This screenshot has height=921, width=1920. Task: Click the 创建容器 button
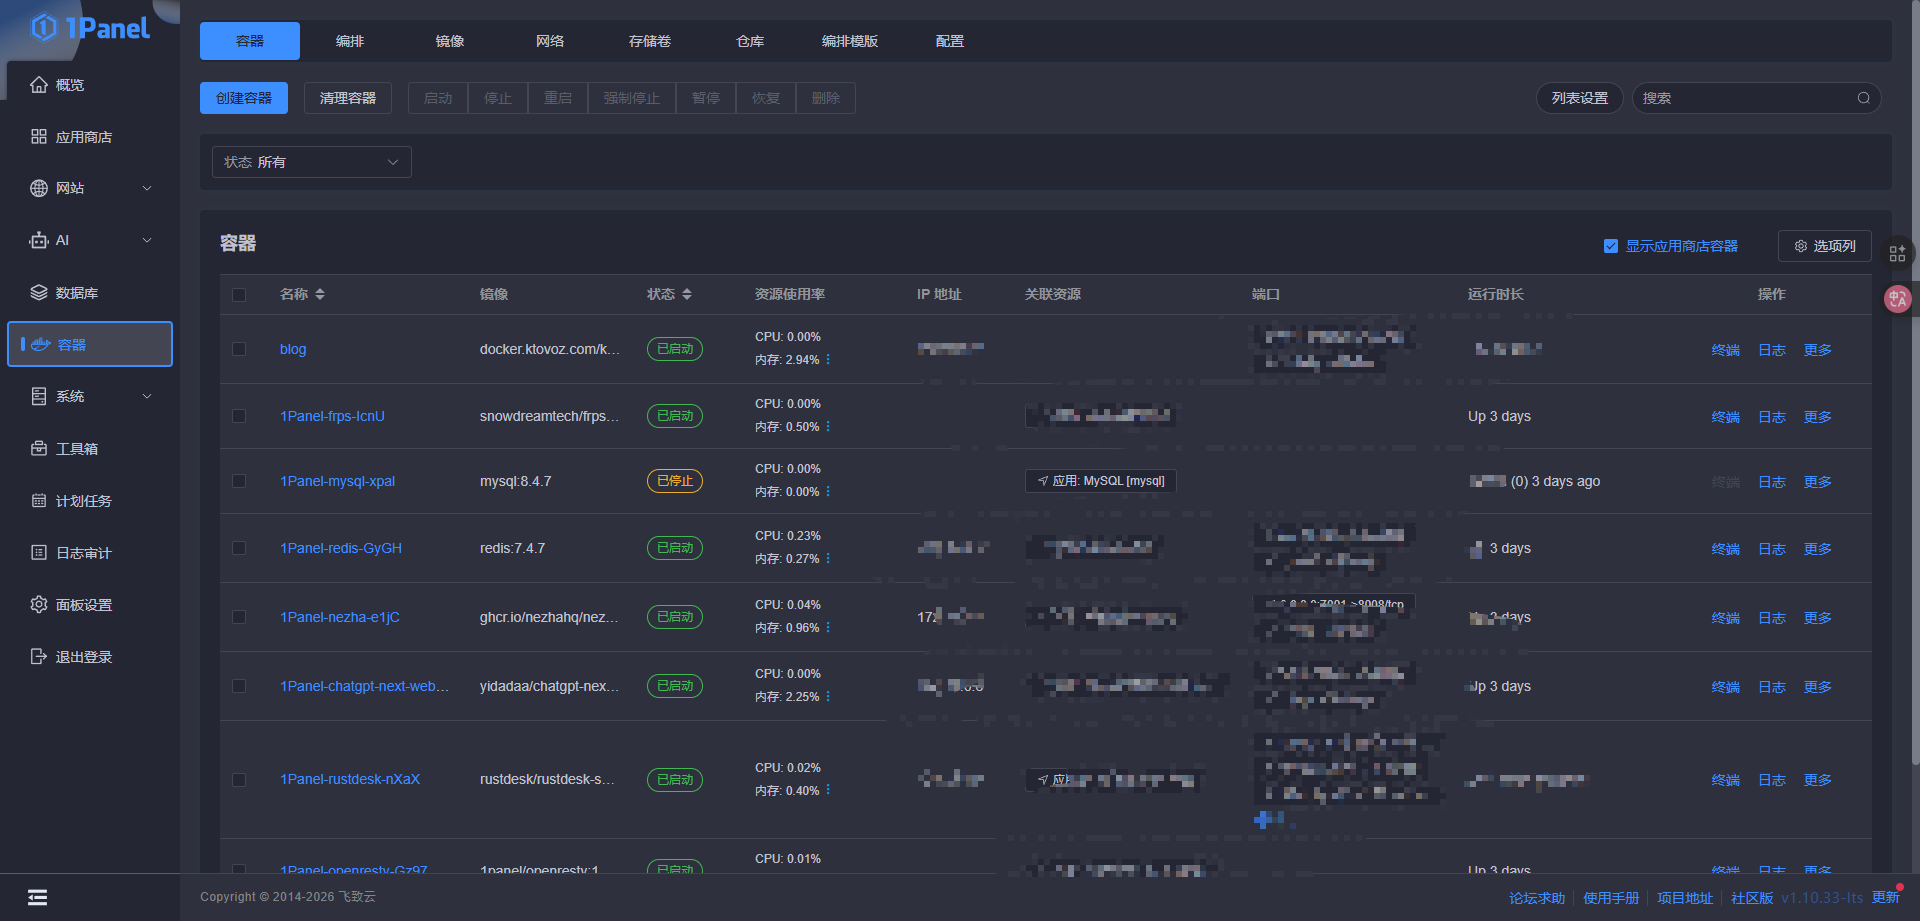tap(244, 98)
